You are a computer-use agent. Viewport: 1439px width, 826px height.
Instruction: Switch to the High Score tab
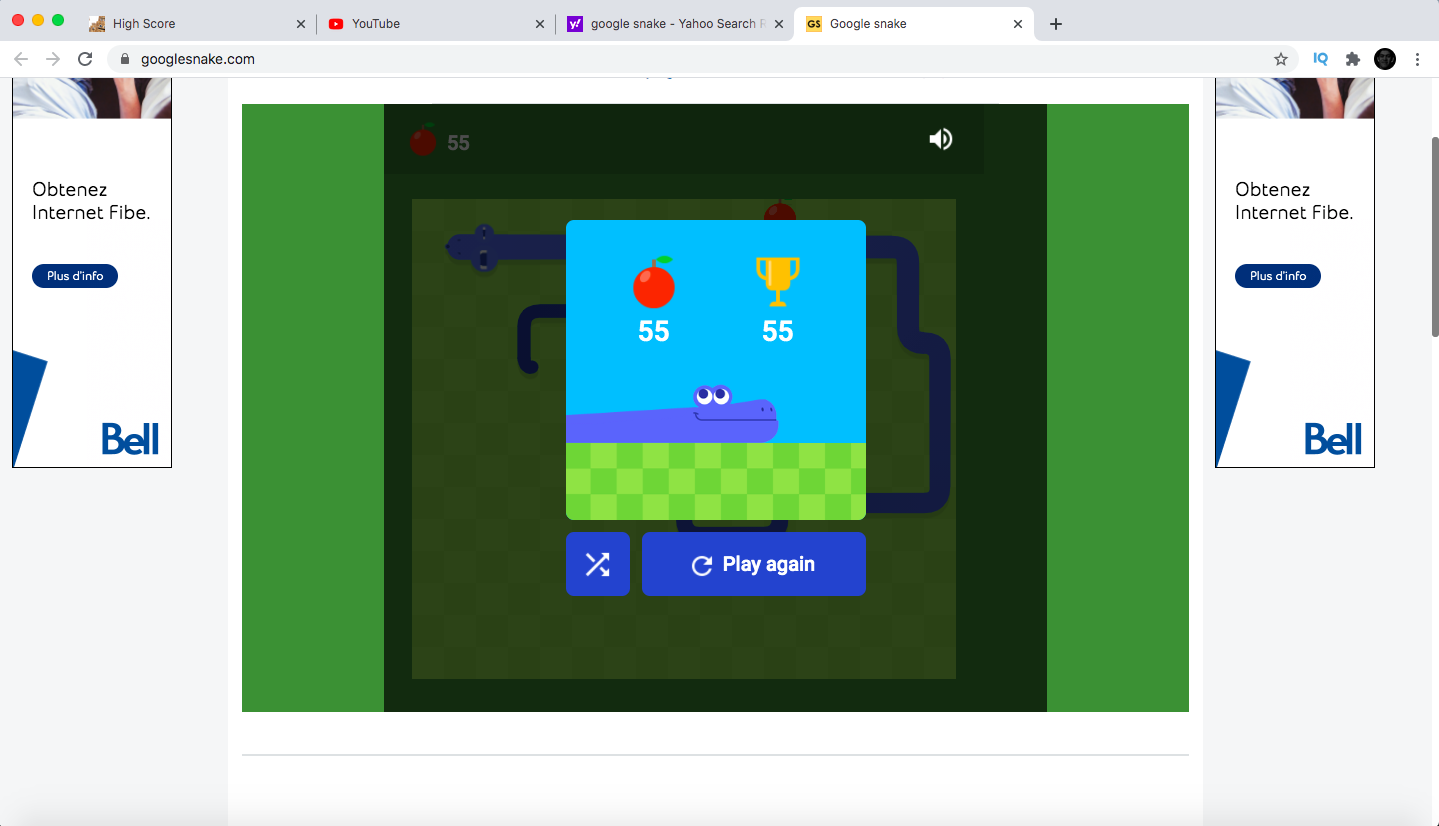pos(196,24)
